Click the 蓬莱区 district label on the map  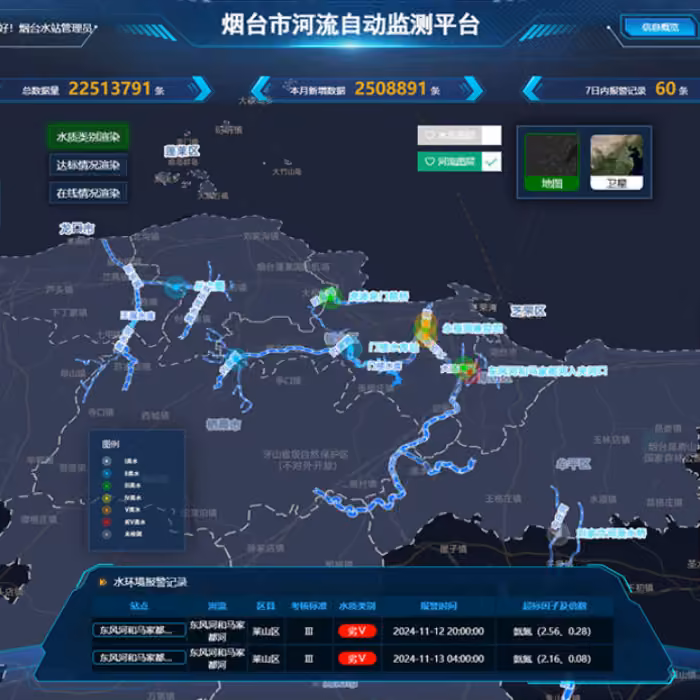point(182,151)
